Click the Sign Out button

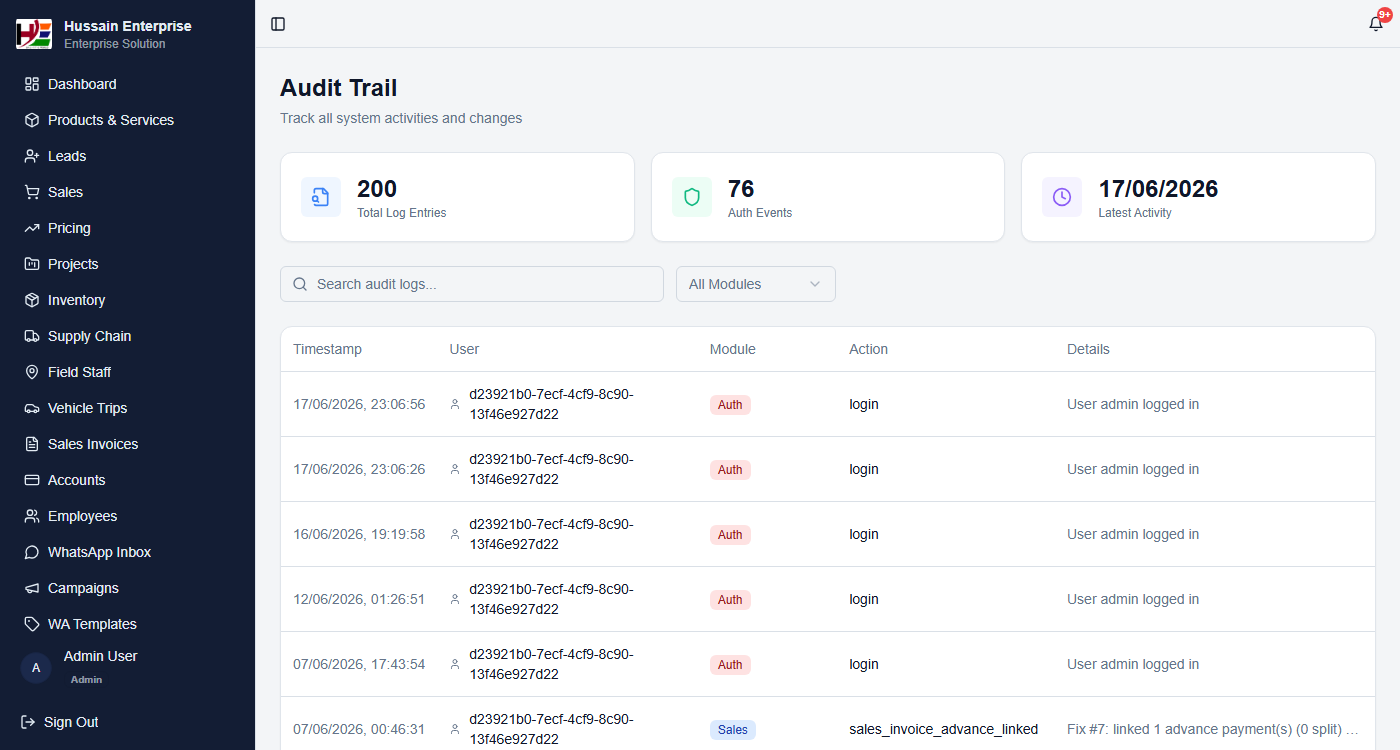60,722
